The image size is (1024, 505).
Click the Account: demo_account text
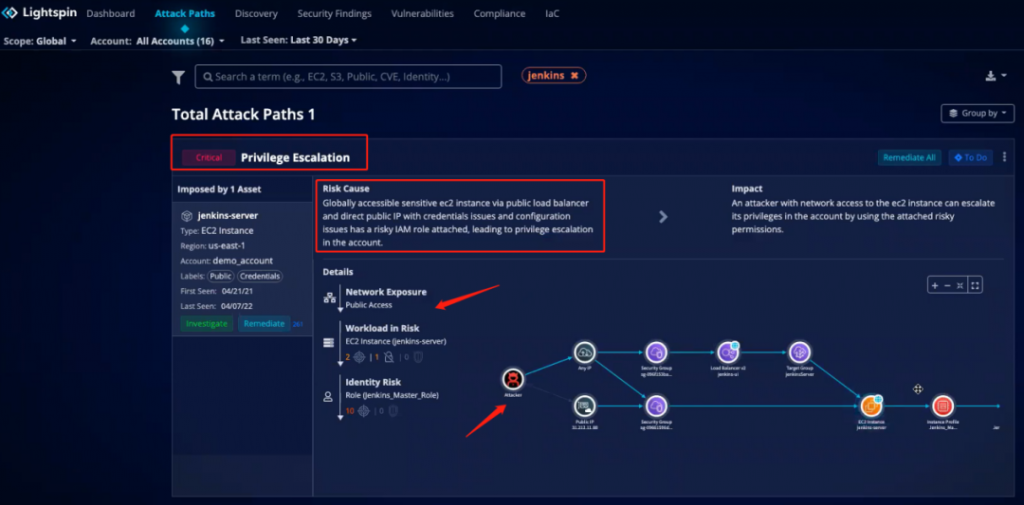pos(227,261)
